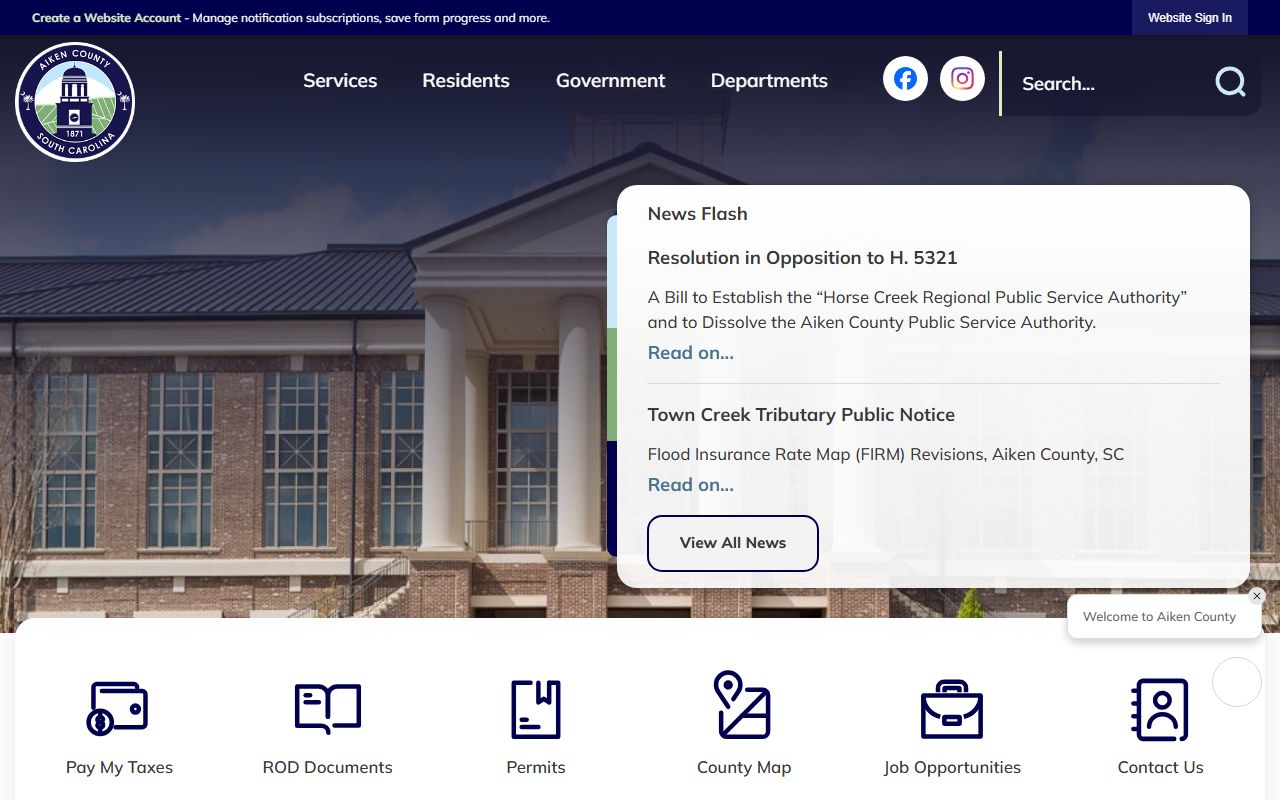This screenshot has width=1280, height=800.
Task: Open the Government menu
Action: 610,80
